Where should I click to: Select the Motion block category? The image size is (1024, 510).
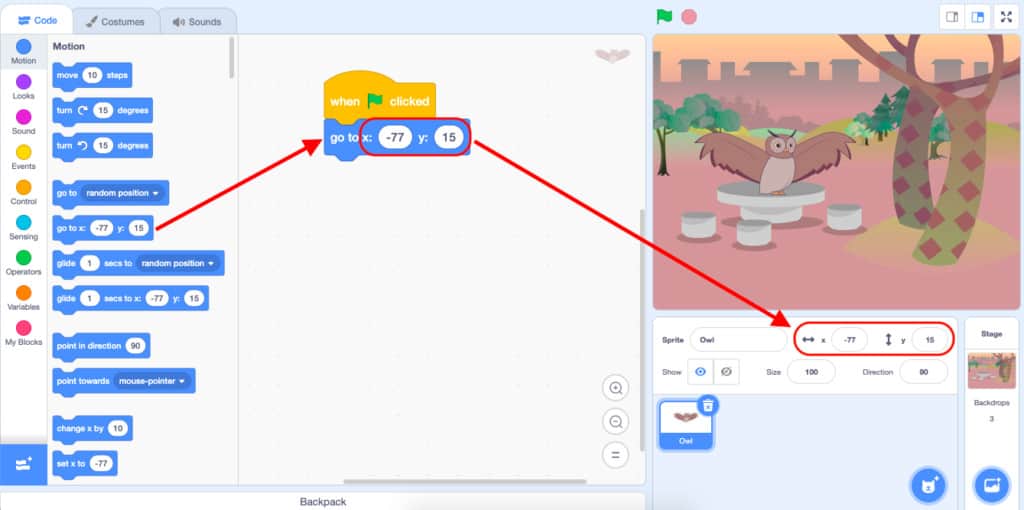(24, 52)
